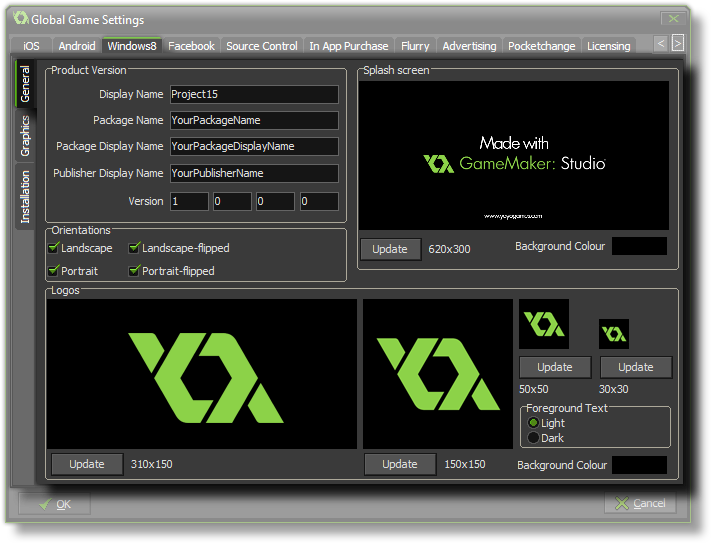Cancel the Global Game Settings dialog
This screenshot has height=543, width=711.
pos(640,503)
